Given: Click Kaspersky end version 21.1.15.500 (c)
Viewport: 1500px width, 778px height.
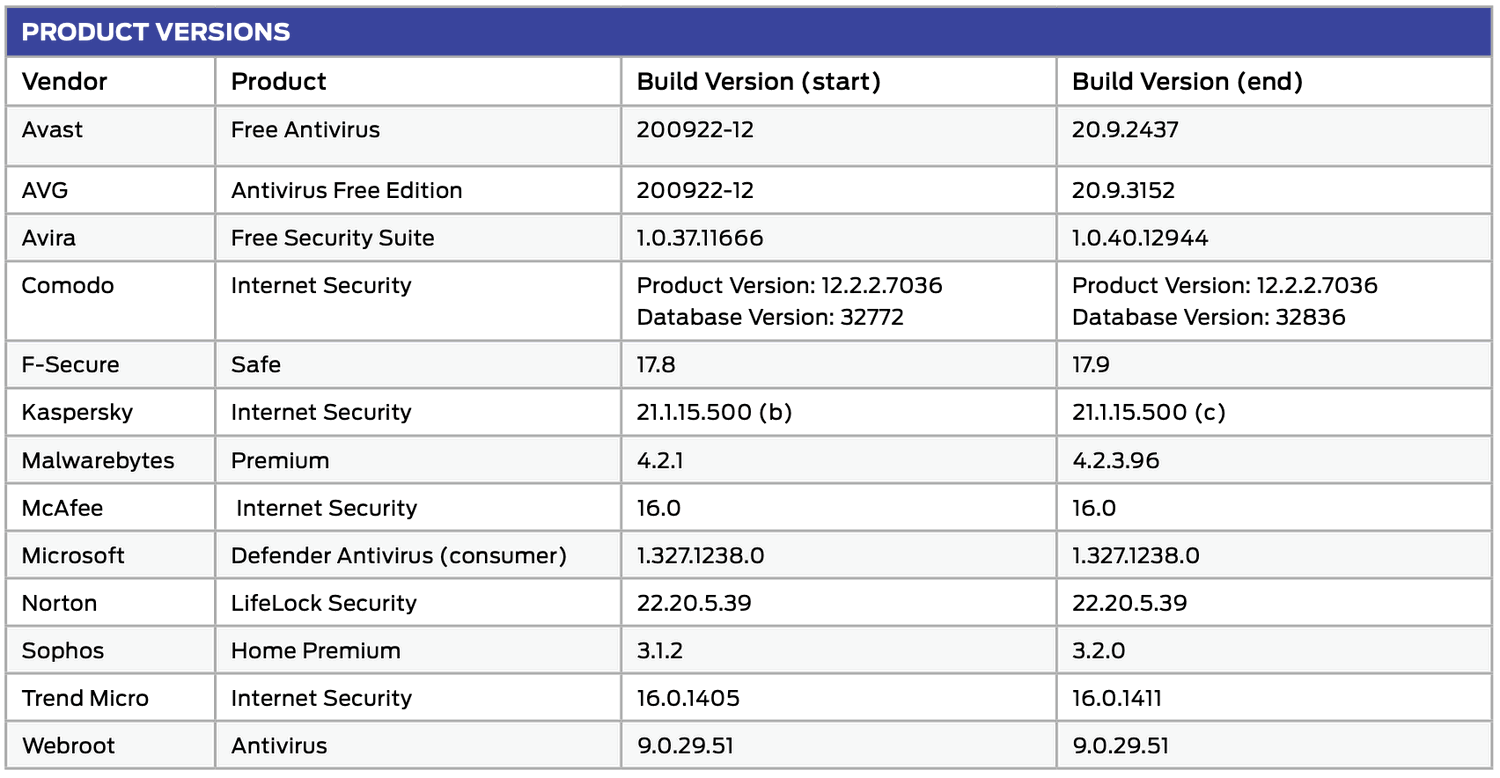Looking at the screenshot, I should point(1149,413).
